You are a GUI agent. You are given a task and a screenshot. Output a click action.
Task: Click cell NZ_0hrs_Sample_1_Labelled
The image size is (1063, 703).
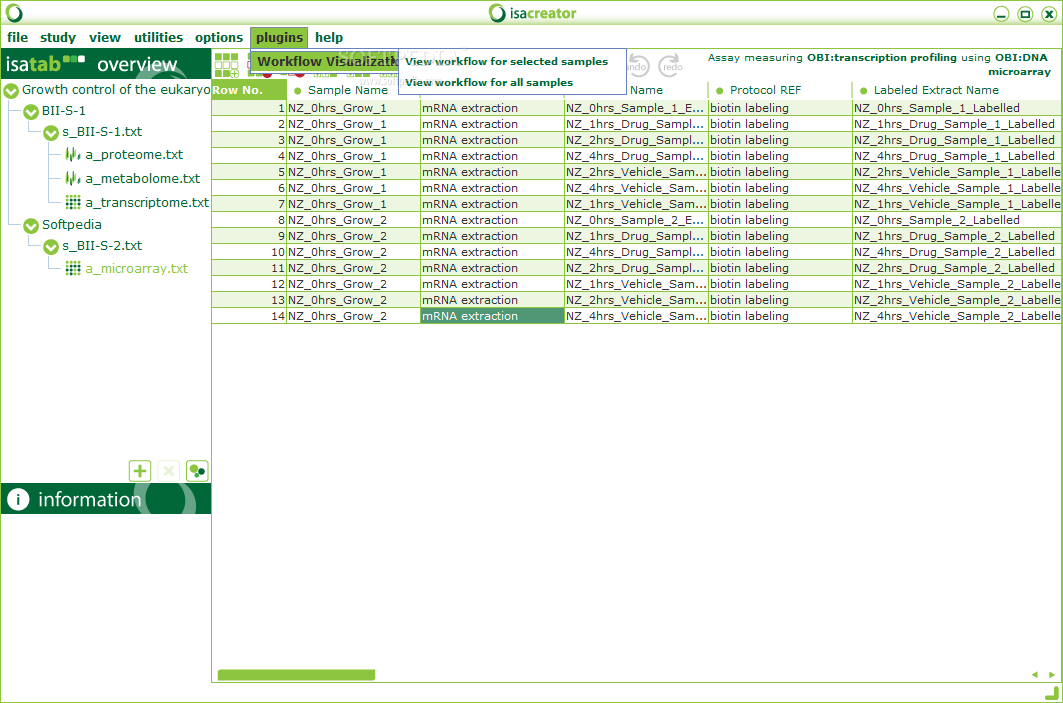point(957,108)
